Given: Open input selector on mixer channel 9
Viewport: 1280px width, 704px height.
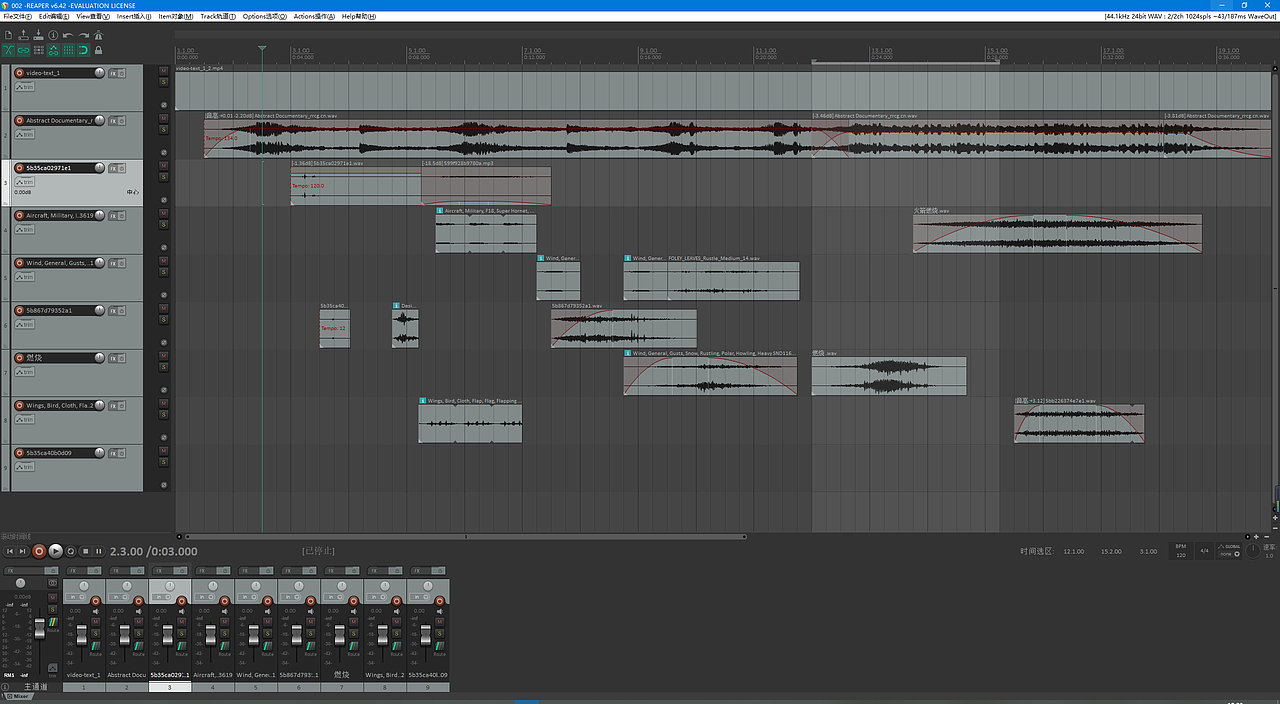Looking at the screenshot, I should point(419,597).
